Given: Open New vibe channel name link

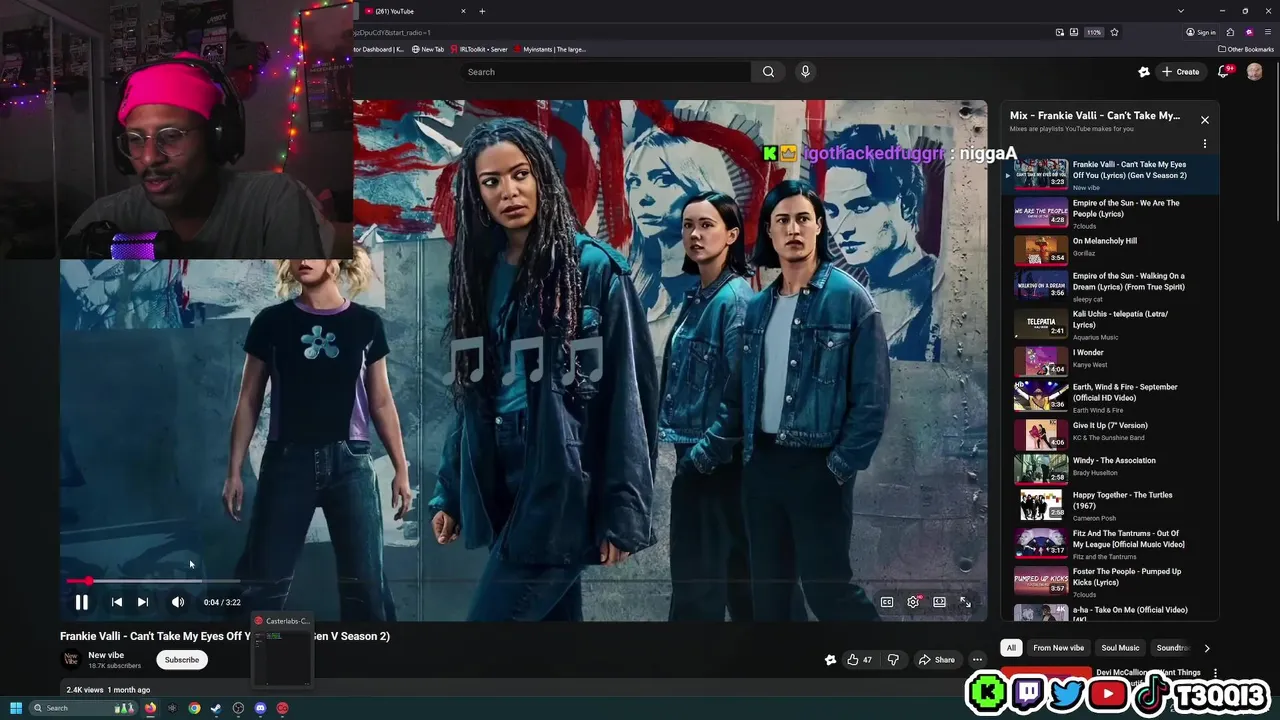Looking at the screenshot, I should [106, 655].
